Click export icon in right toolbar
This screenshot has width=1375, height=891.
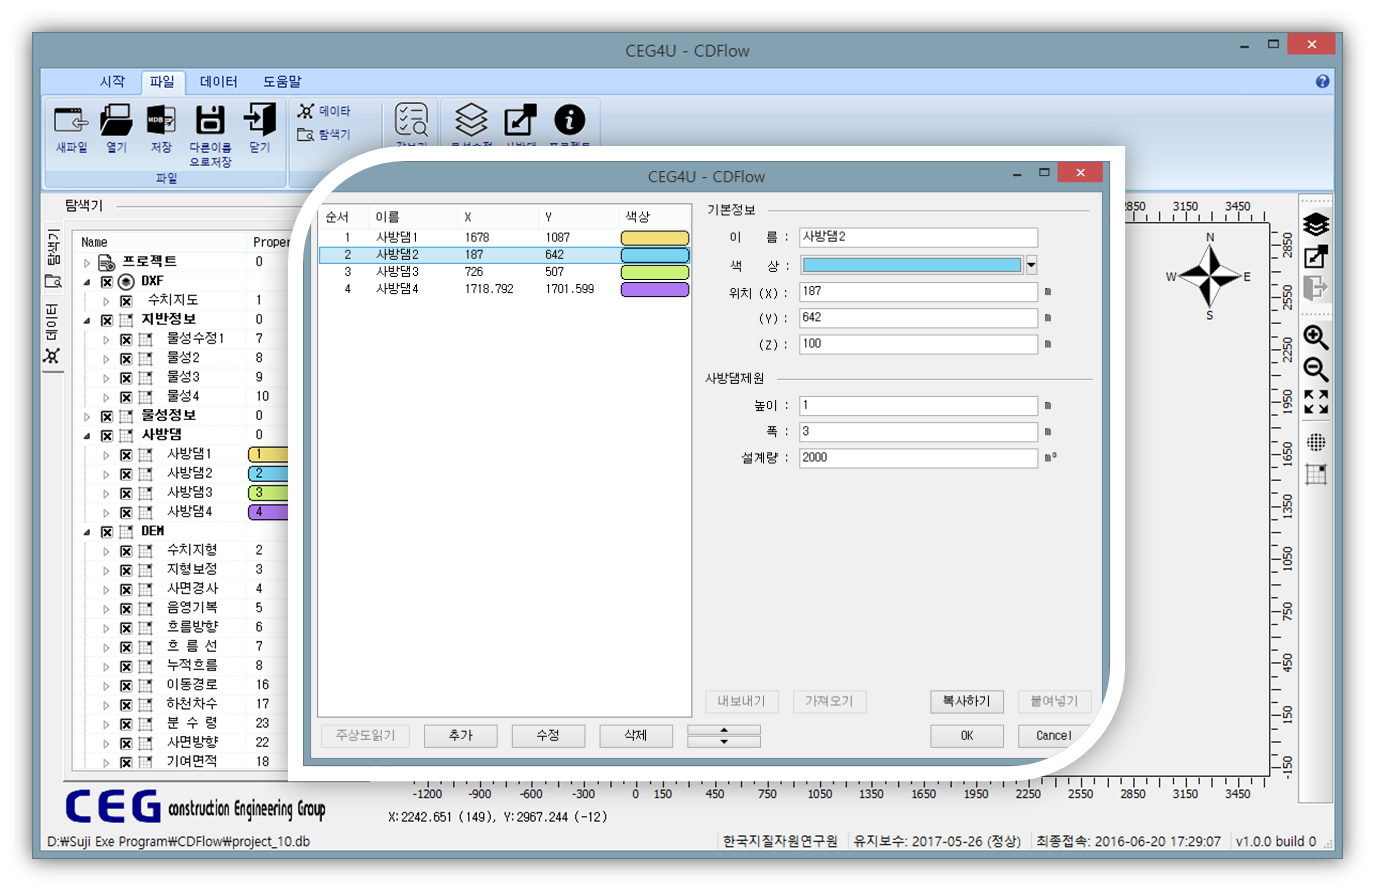point(1316,256)
